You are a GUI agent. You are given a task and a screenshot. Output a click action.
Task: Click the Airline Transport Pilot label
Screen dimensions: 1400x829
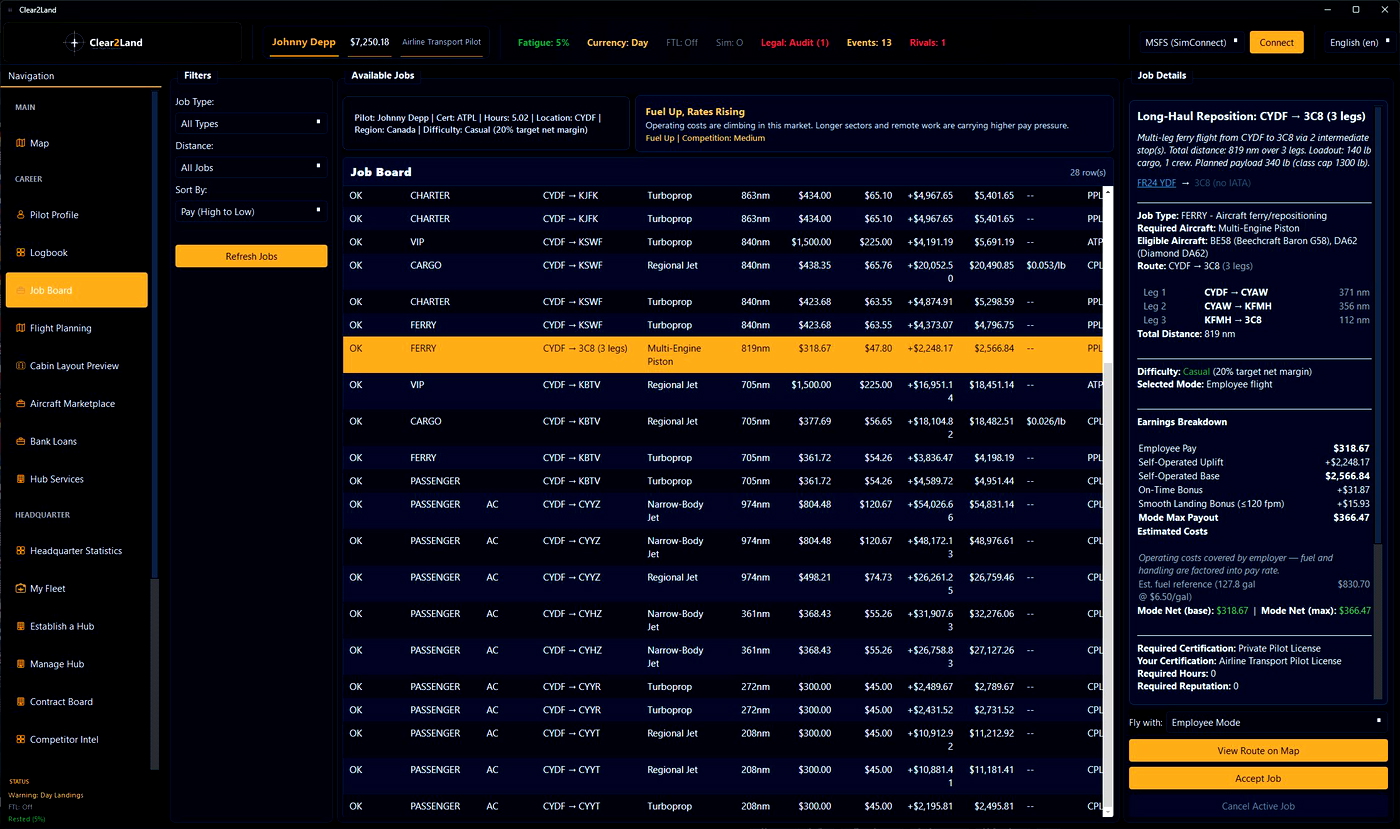point(441,43)
